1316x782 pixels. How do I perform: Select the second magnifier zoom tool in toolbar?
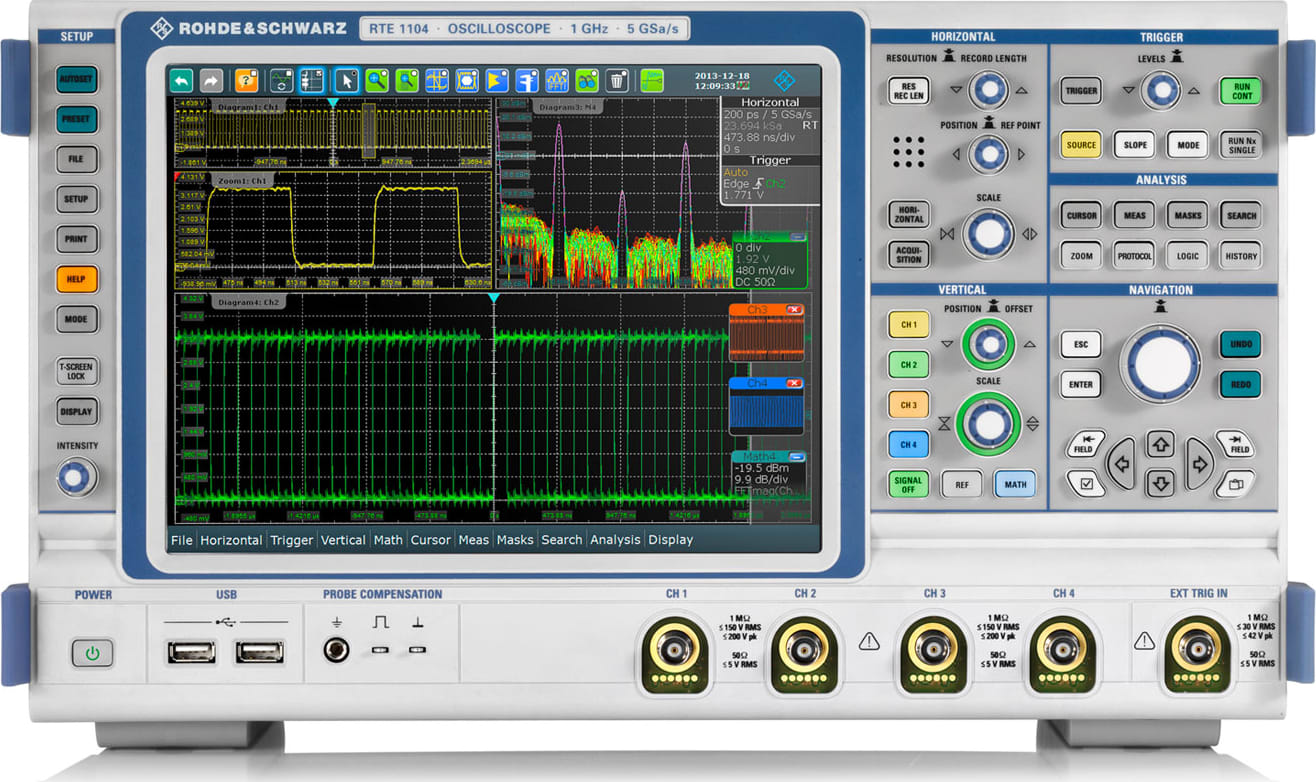pyautogui.click(x=407, y=80)
